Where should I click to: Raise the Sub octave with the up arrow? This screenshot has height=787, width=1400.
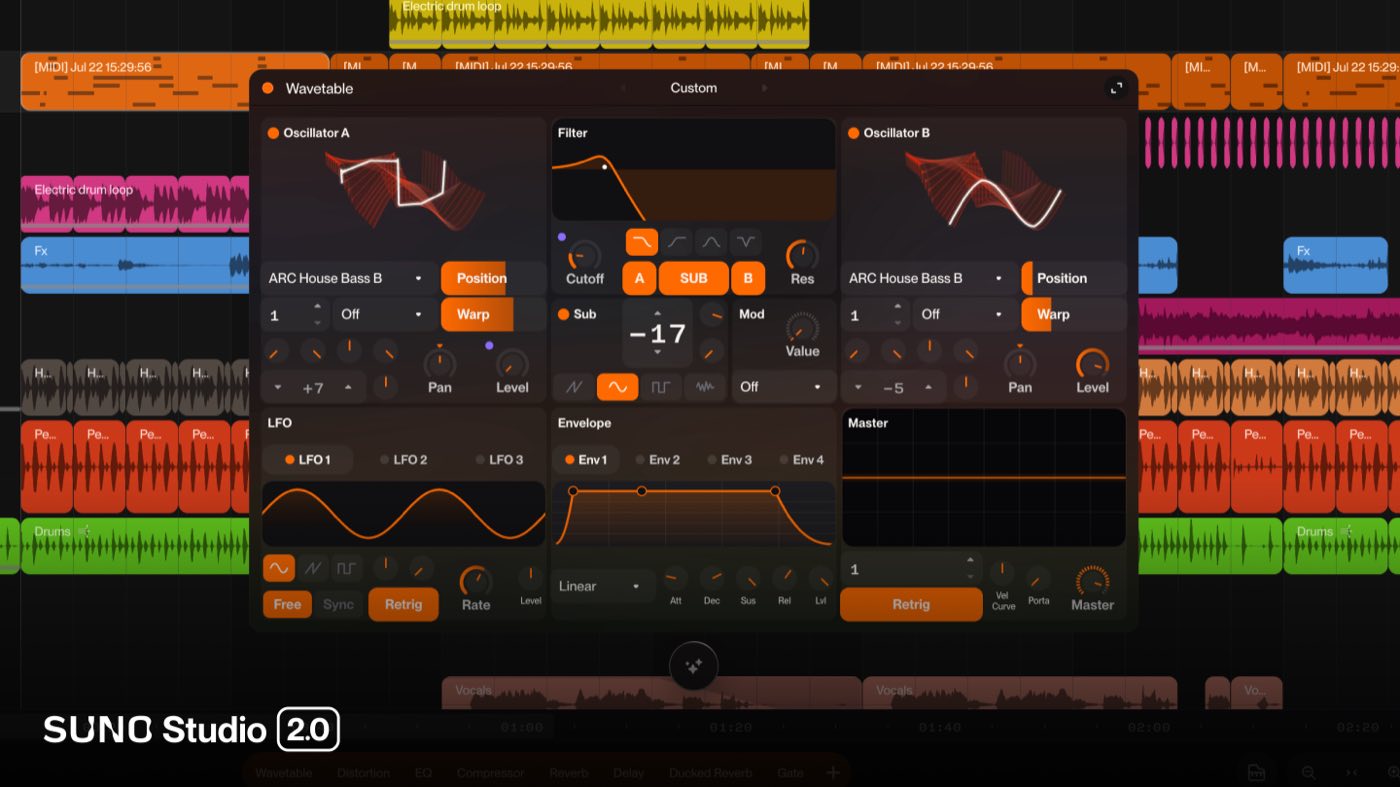click(657, 314)
